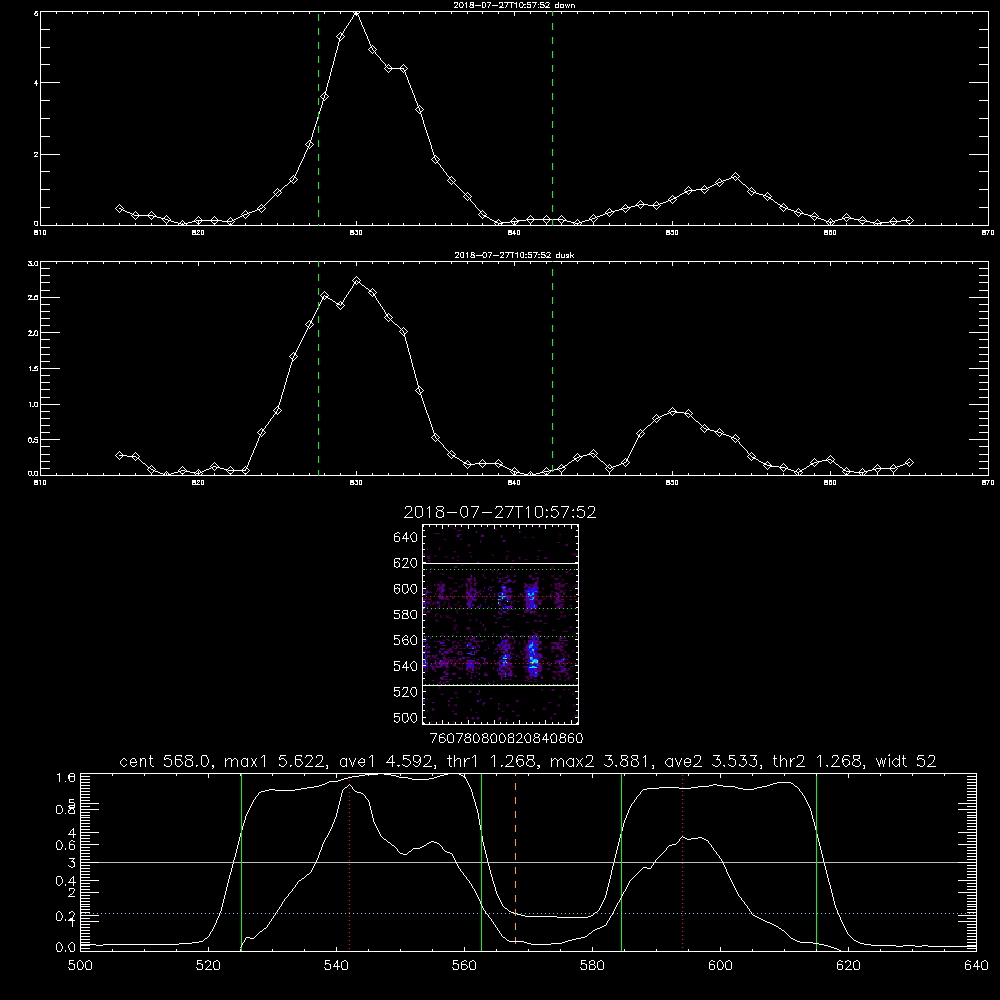Click the second green dashed line in dawn plot
This screenshot has width=1000, height=1000.
point(552,118)
